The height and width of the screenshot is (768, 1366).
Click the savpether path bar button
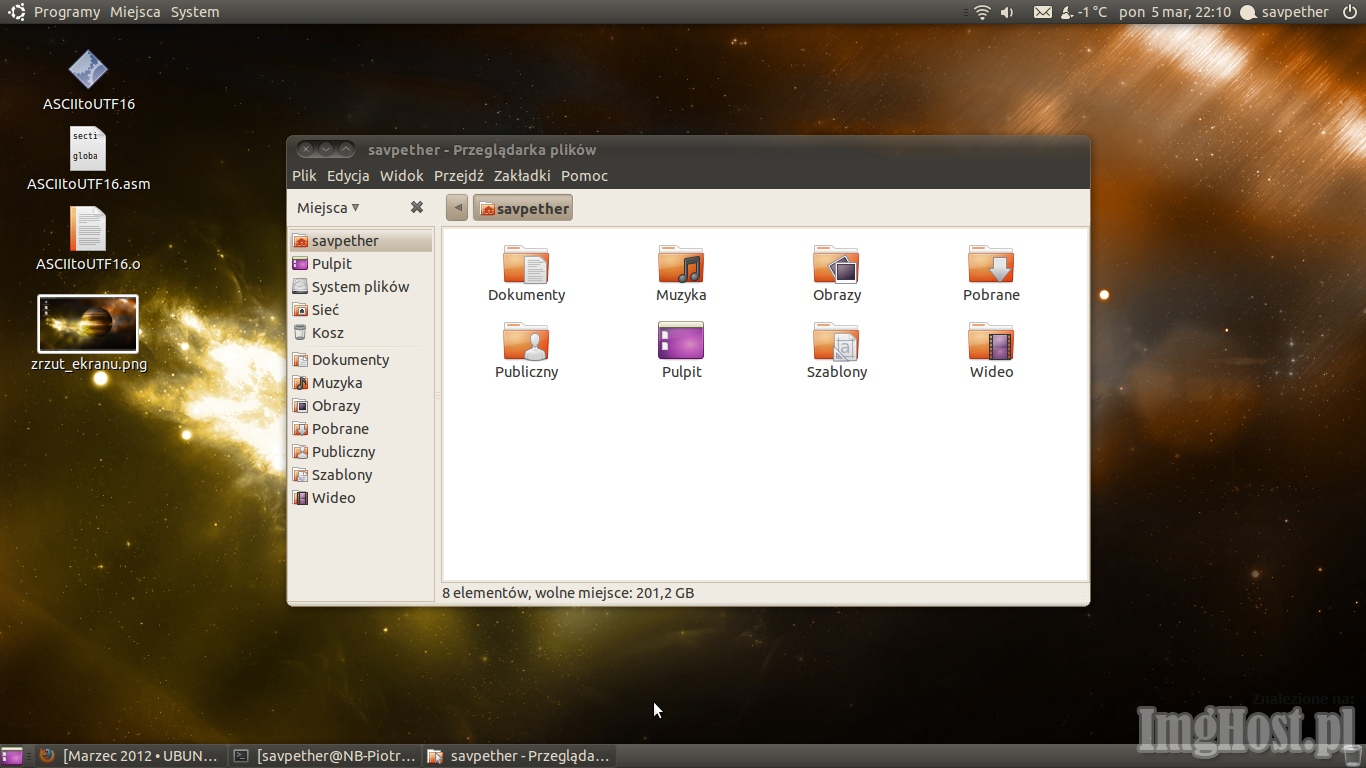[523, 208]
